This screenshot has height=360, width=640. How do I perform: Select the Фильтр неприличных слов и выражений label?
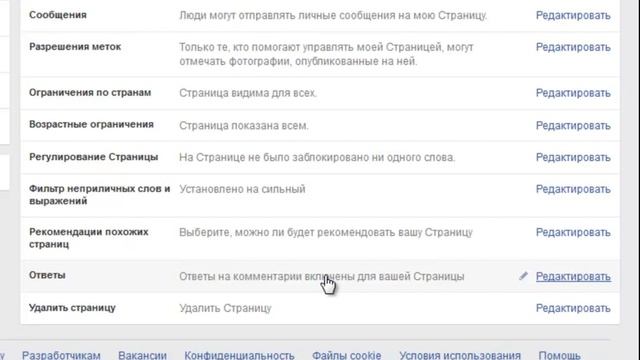click(x=100, y=195)
